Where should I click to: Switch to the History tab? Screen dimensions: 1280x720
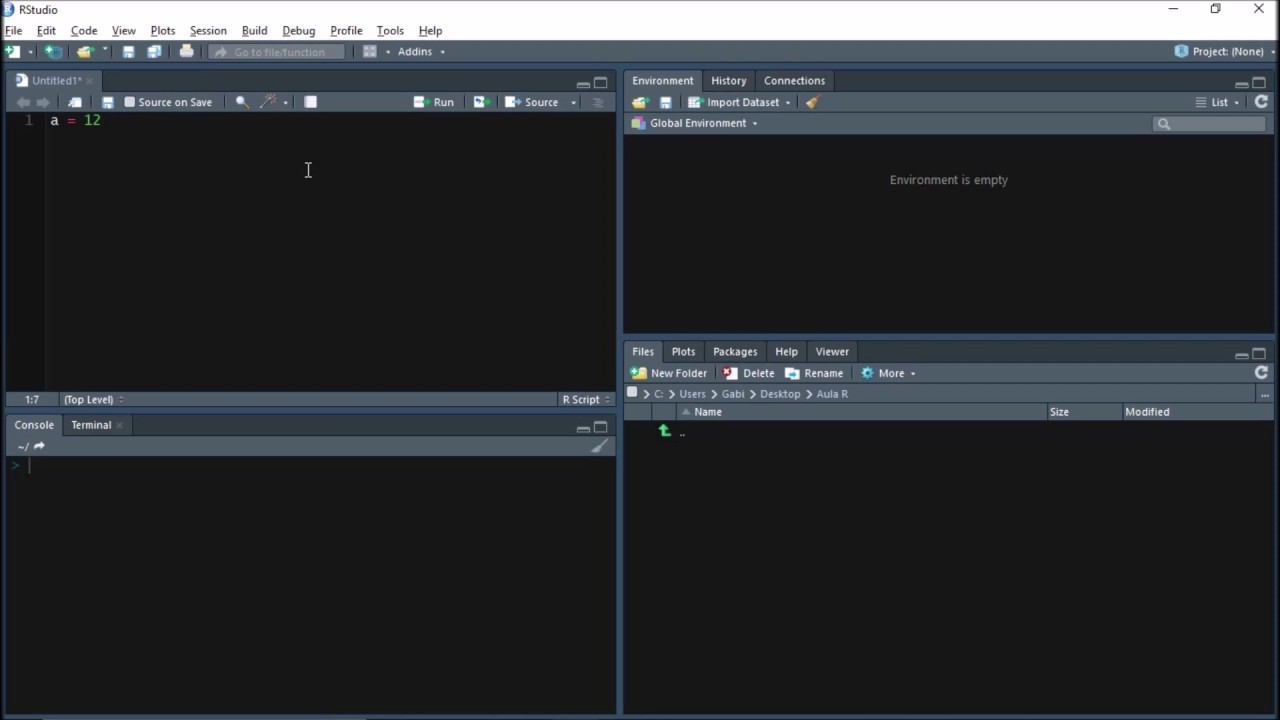729,81
